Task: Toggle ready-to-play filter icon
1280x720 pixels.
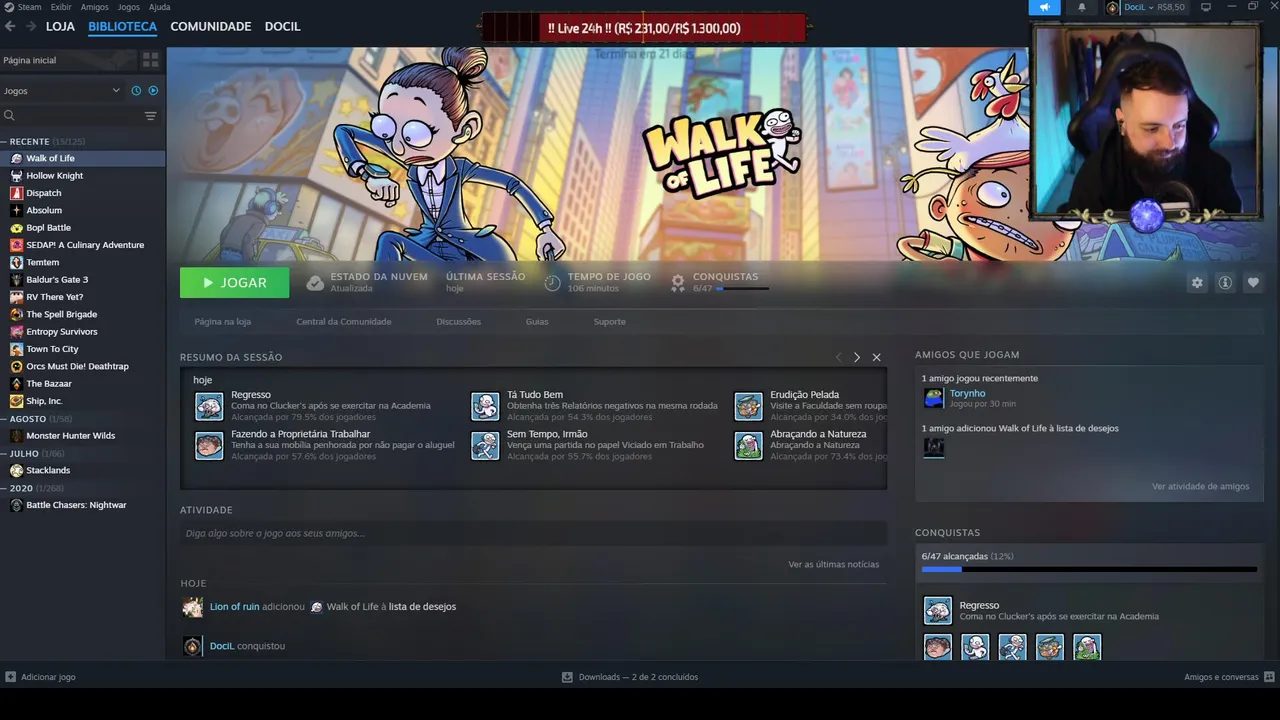Action: [153, 90]
